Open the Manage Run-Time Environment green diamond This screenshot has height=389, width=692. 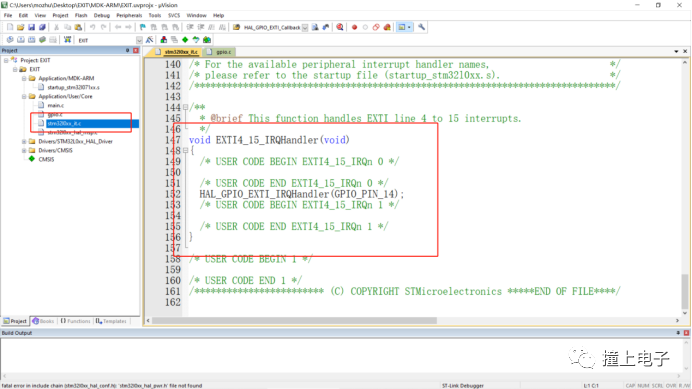[185, 40]
